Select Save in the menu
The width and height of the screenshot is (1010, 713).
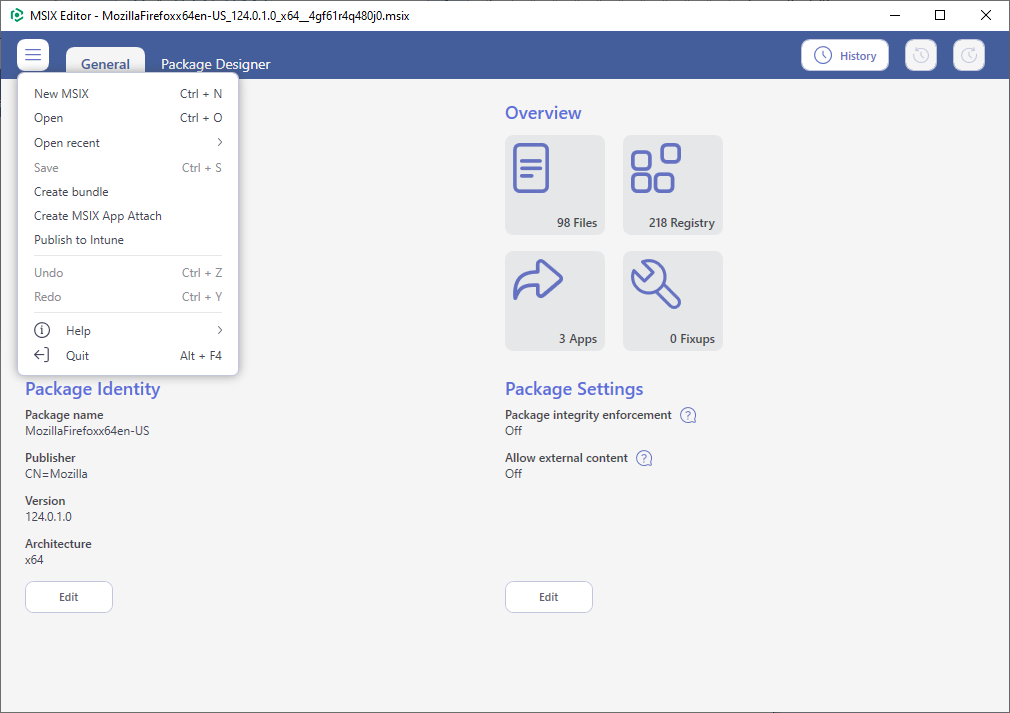[128, 167]
